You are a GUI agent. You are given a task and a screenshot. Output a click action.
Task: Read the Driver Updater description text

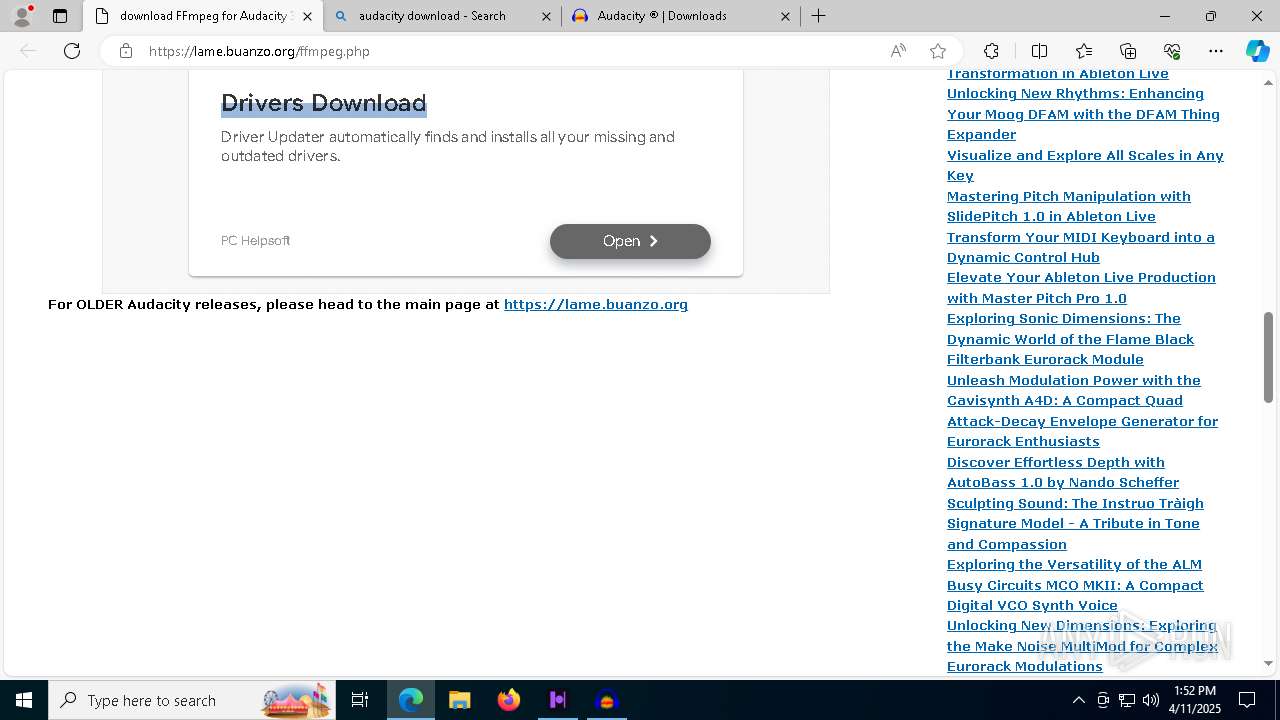point(448,146)
